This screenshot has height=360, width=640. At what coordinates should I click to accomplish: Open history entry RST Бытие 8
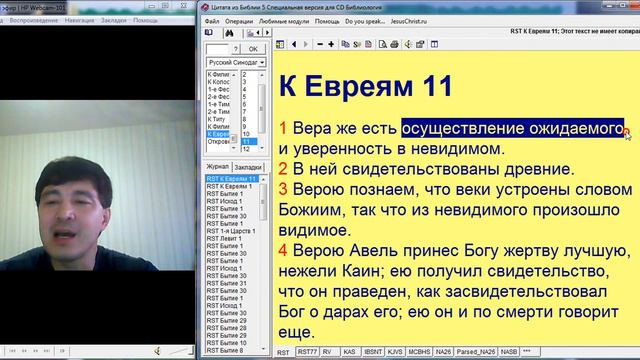coord(225,350)
